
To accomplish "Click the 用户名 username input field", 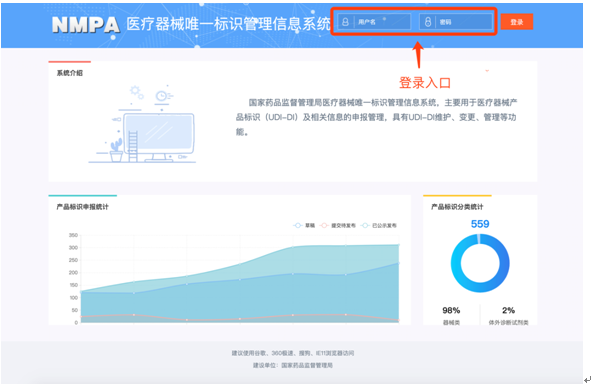I will (x=374, y=22).
